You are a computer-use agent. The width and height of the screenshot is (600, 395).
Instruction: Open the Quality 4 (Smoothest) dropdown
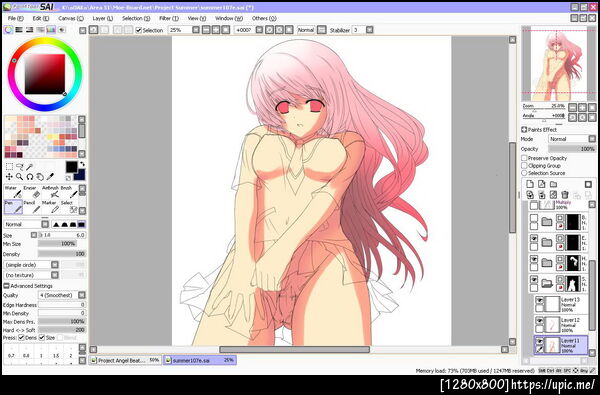click(x=82, y=295)
